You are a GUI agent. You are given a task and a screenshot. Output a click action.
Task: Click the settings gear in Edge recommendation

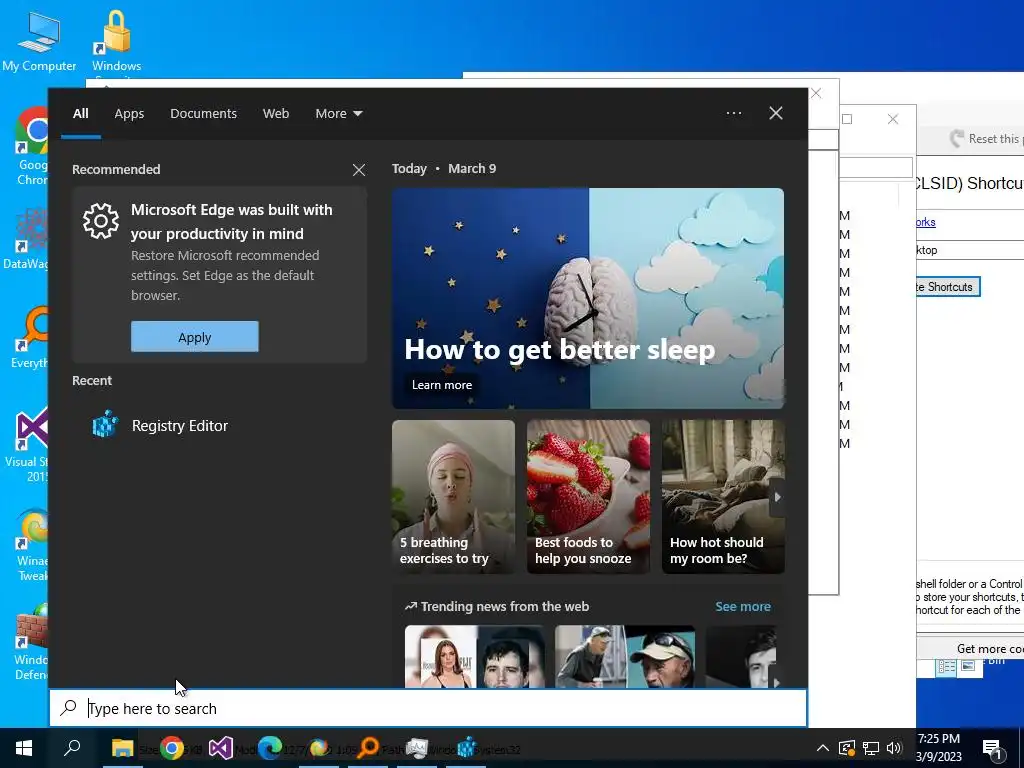(101, 221)
